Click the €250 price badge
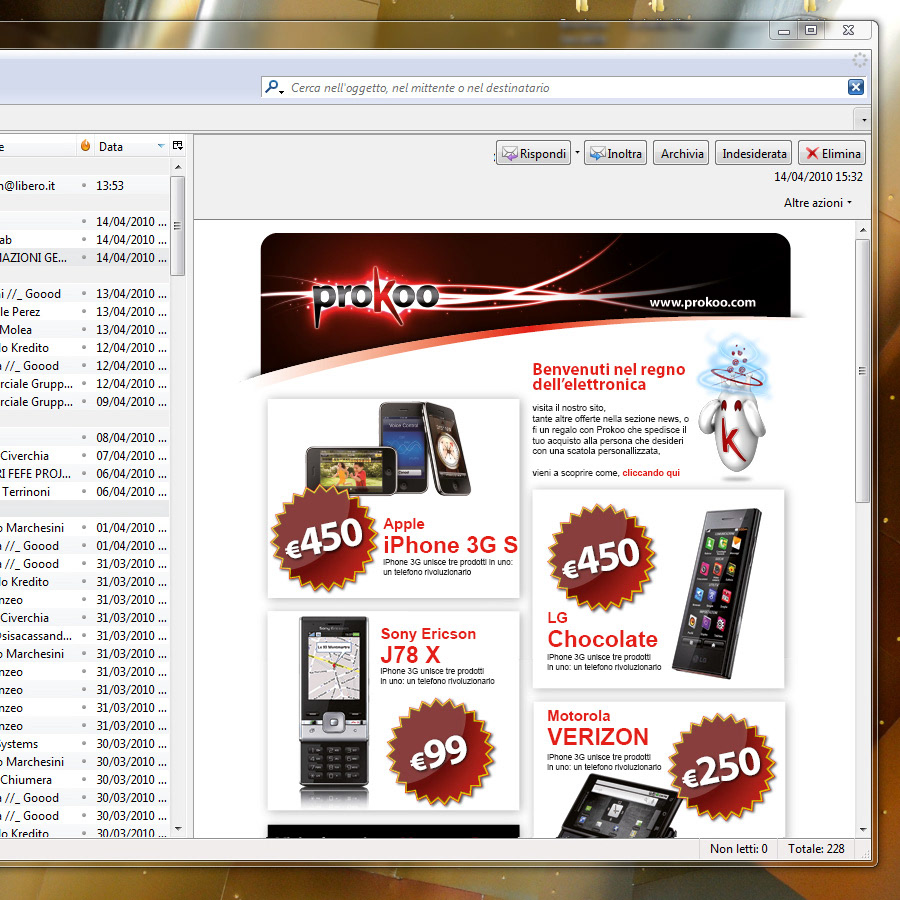Viewport: 900px width, 900px height. [x=722, y=767]
